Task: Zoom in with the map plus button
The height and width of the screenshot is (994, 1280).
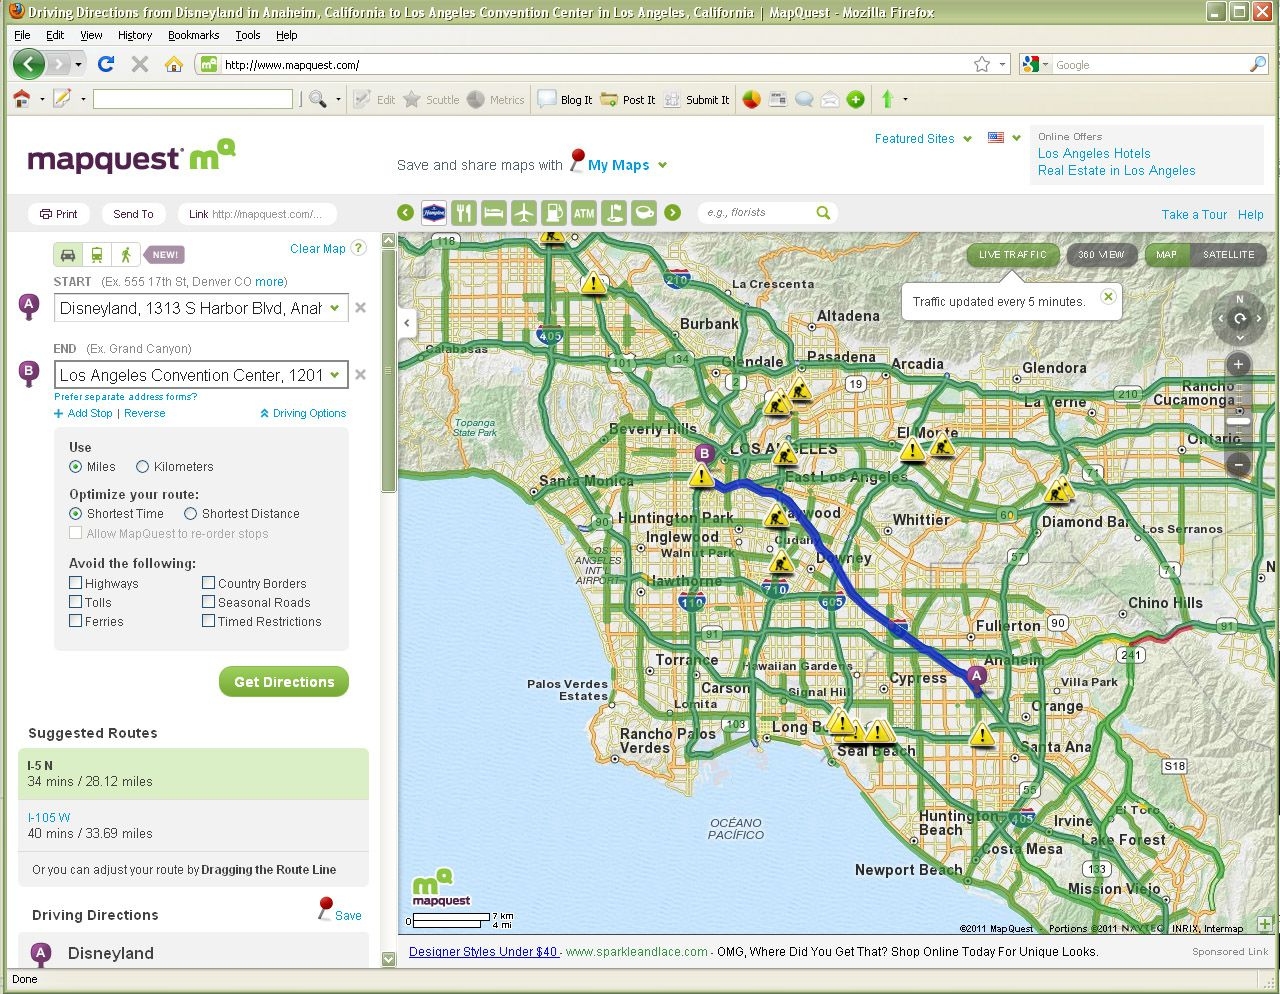Action: click(x=1238, y=365)
